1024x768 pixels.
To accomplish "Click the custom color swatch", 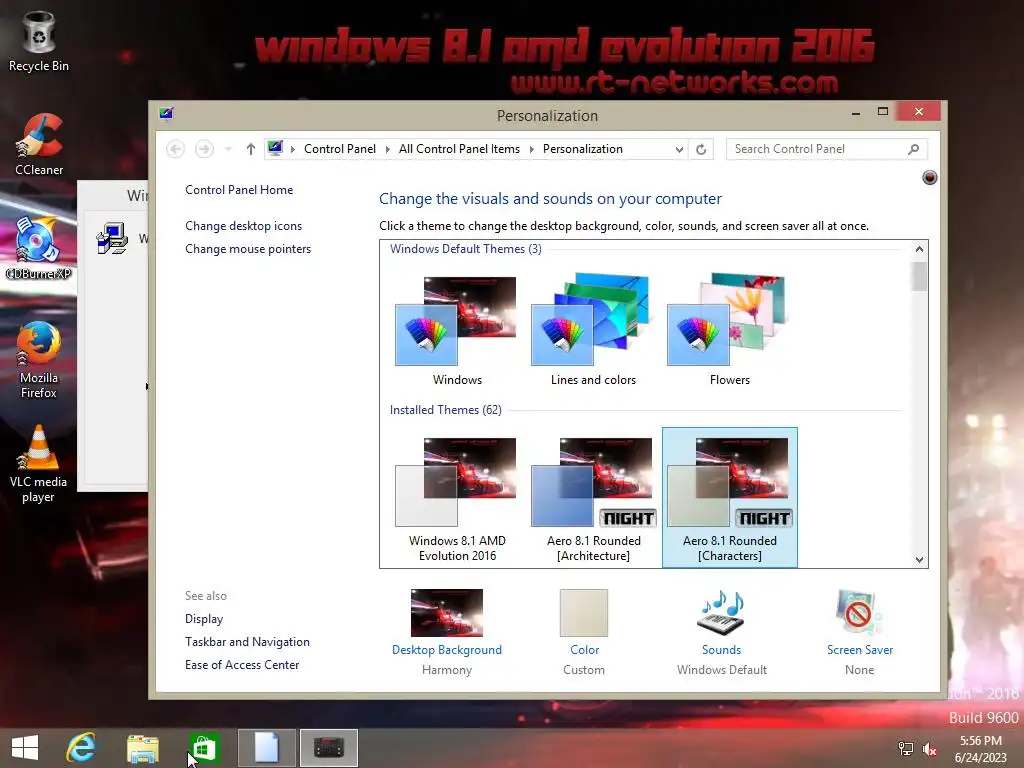I will click(584, 613).
